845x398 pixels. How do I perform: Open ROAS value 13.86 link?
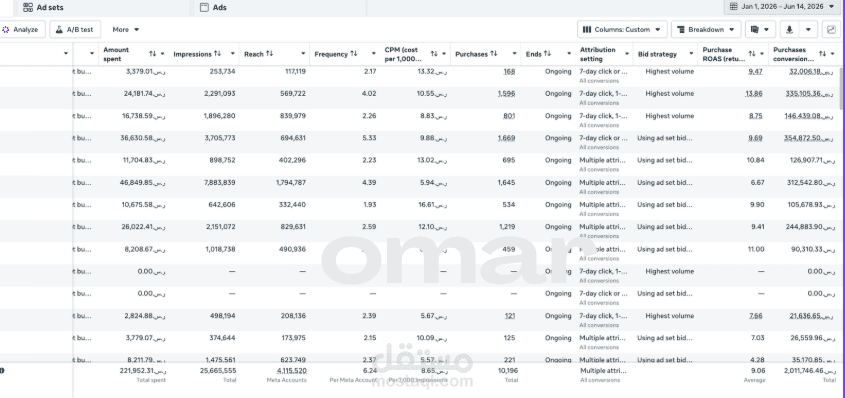click(754, 94)
